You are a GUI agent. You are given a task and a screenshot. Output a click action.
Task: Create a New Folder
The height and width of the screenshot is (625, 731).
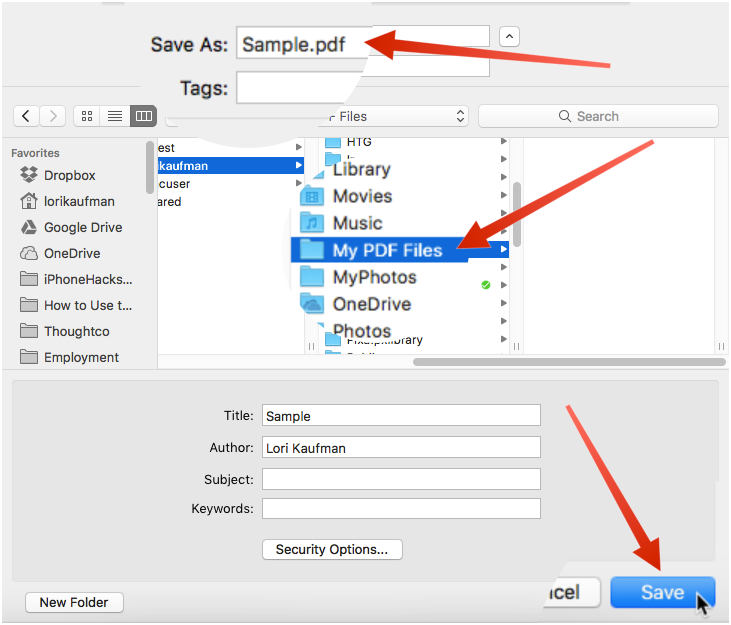pyautogui.click(x=74, y=602)
